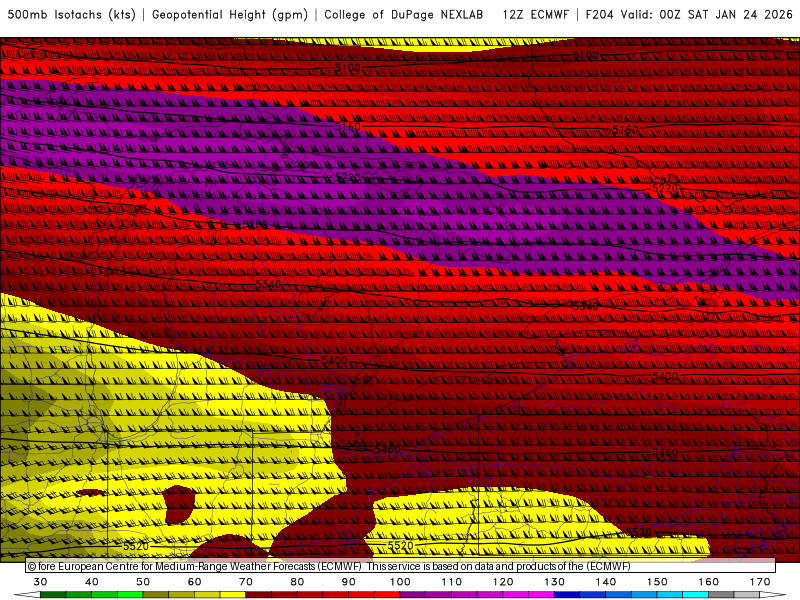This screenshot has width=800, height=600.
Task: Click the ECMWF copyright notice below the map
Action: click(x=329, y=566)
